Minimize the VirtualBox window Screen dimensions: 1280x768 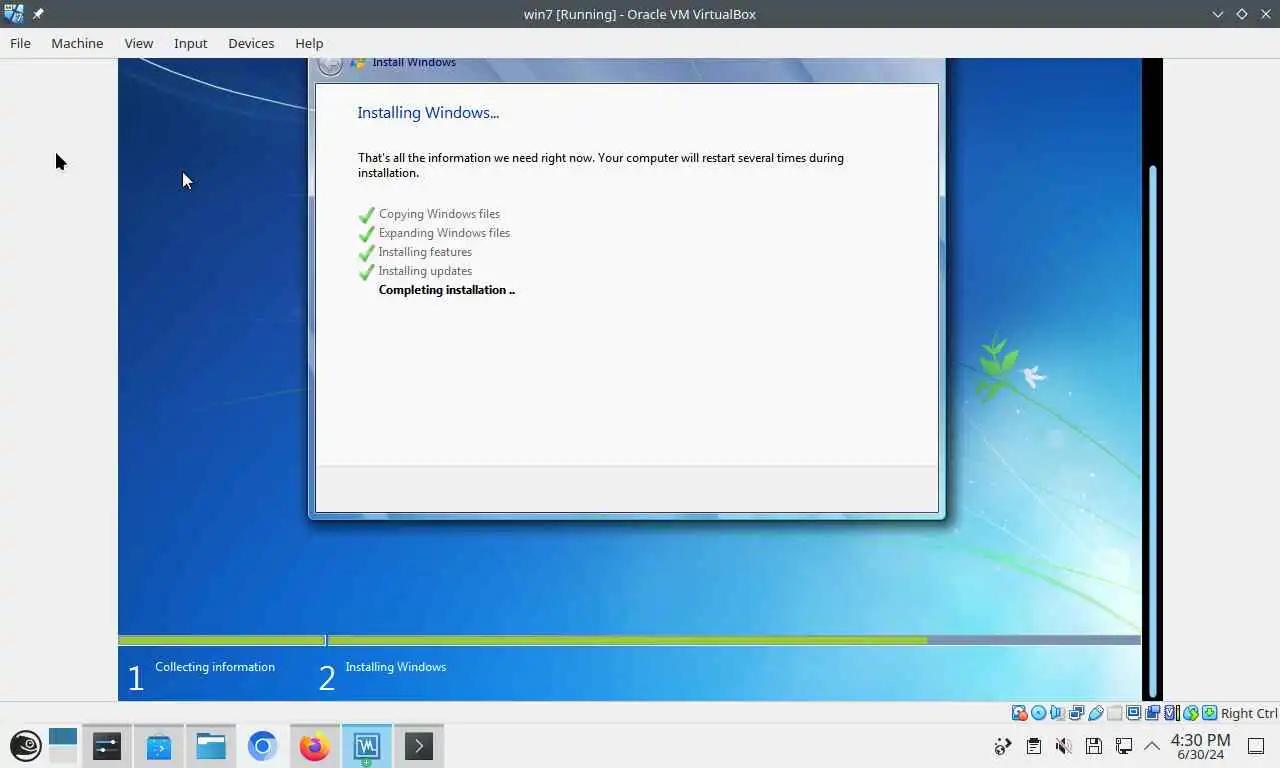[1218, 14]
